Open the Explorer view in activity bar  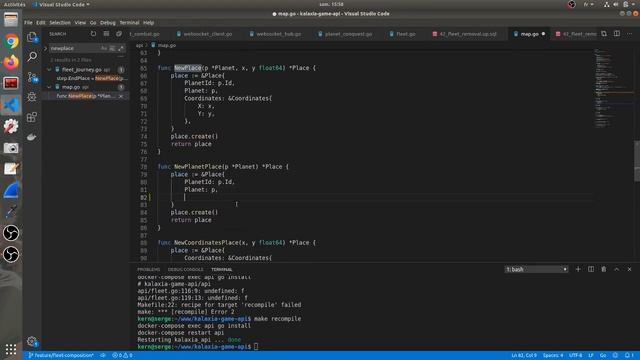point(32,37)
